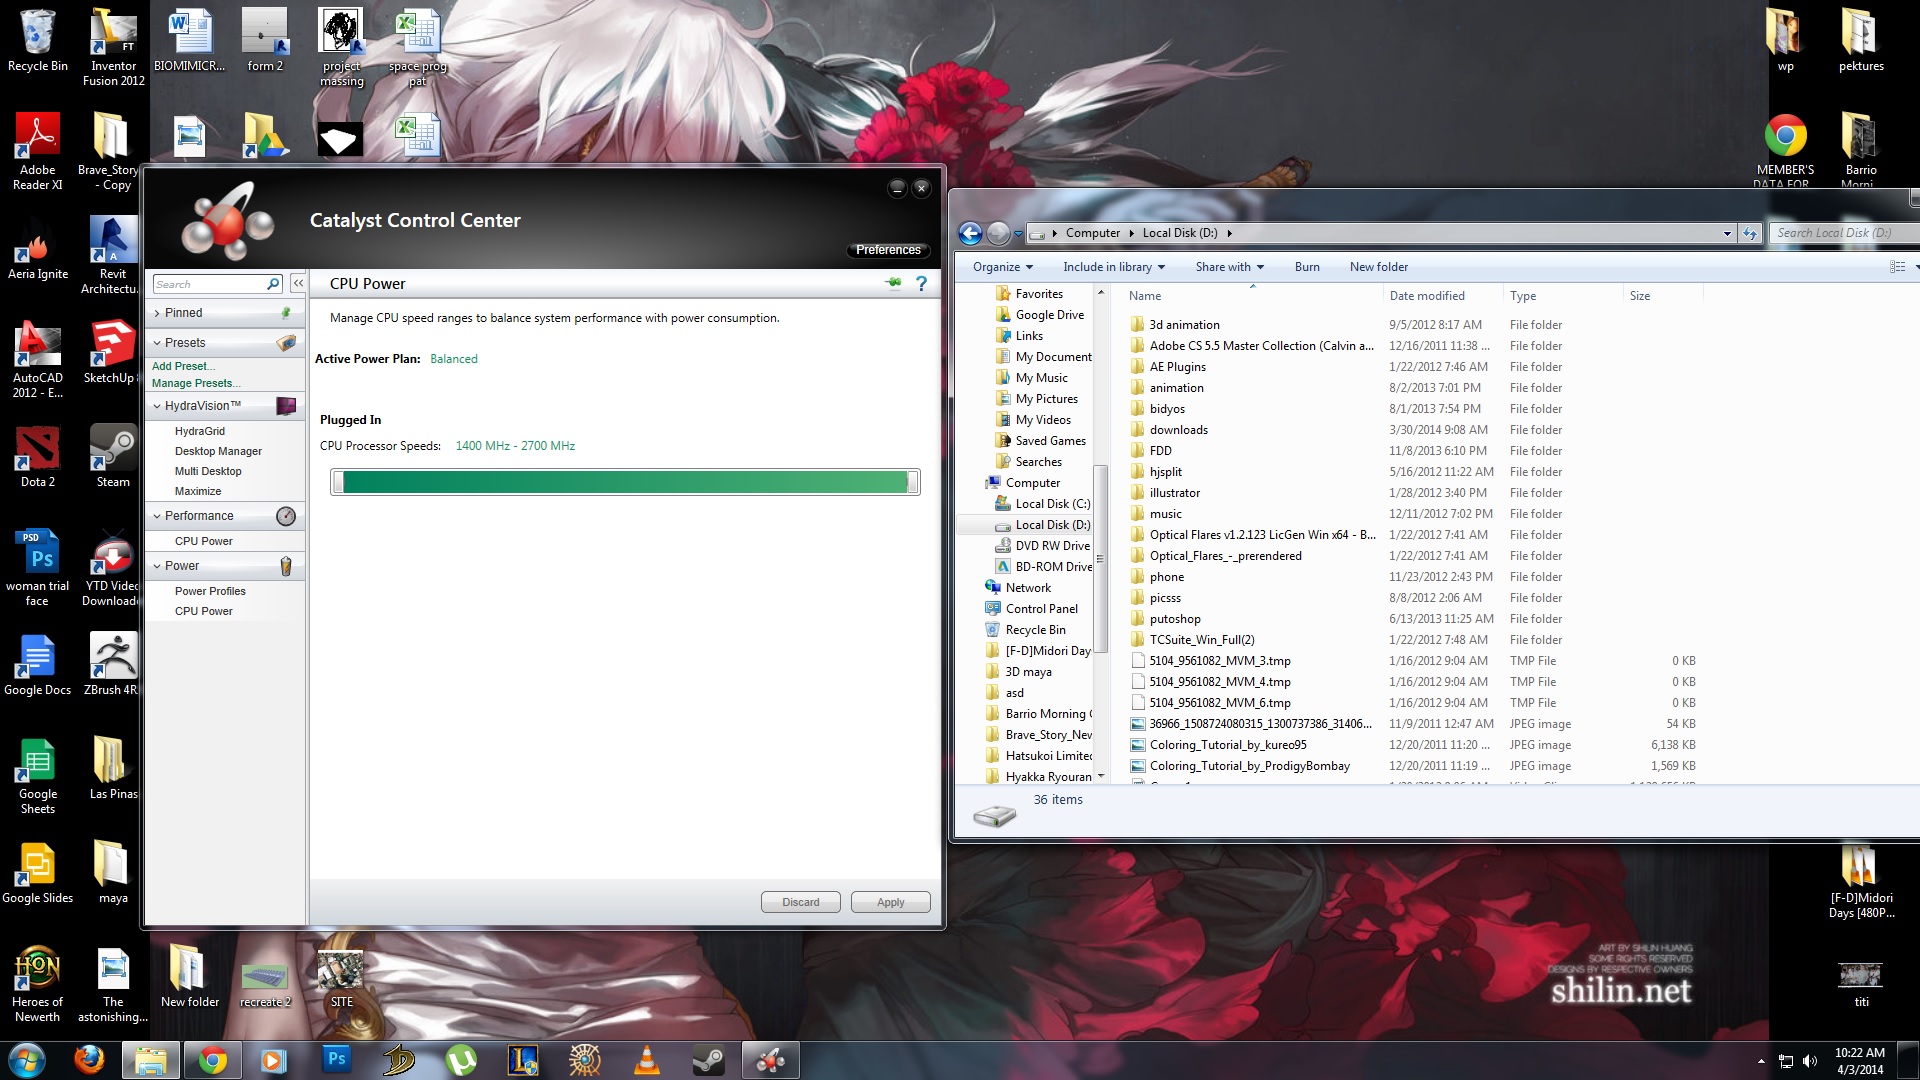Hide the Catalyst sidebar with the collapse arrows
Viewport: 1920px width, 1080px height.
[x=298, y=284]
